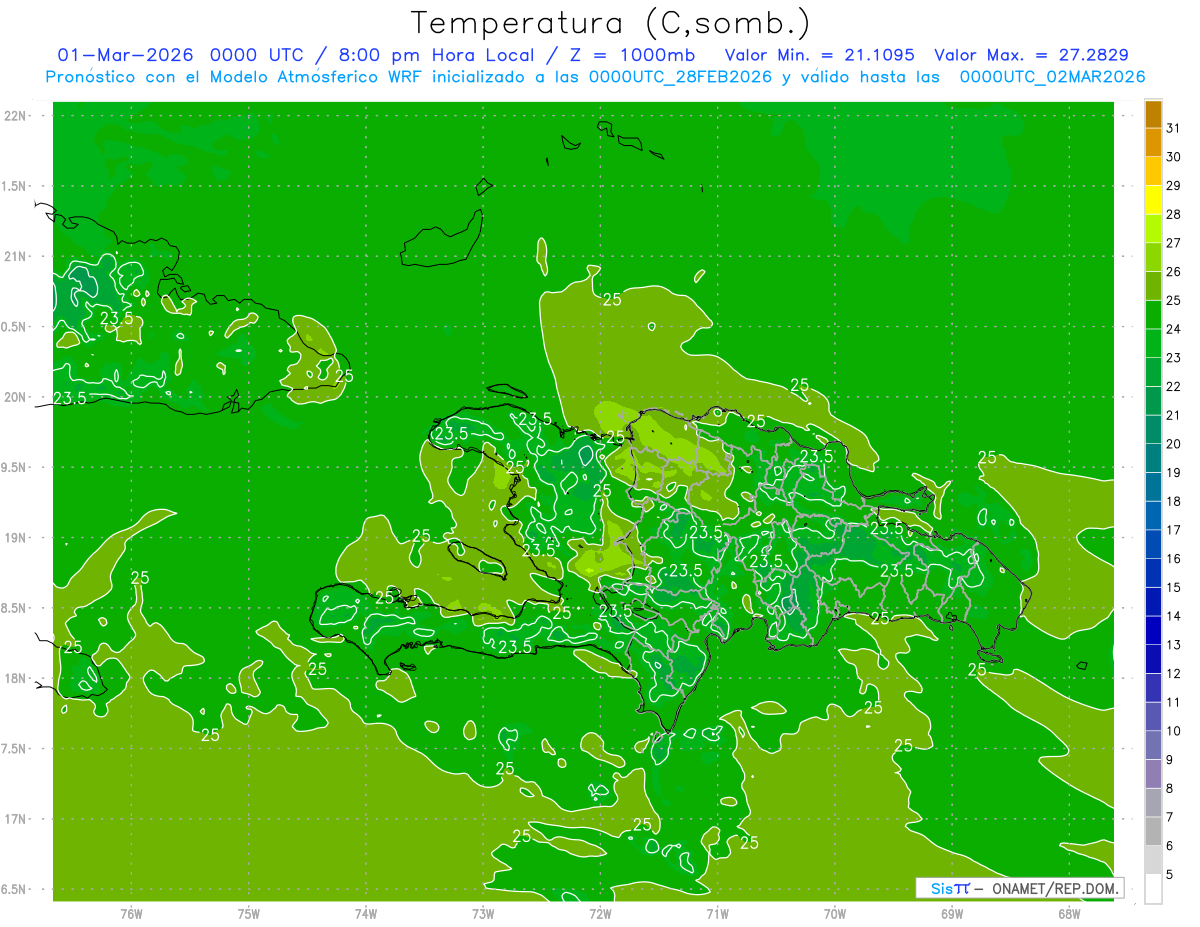
Task: Click the '73W' longitude axis label
Action: pos(483,913)
